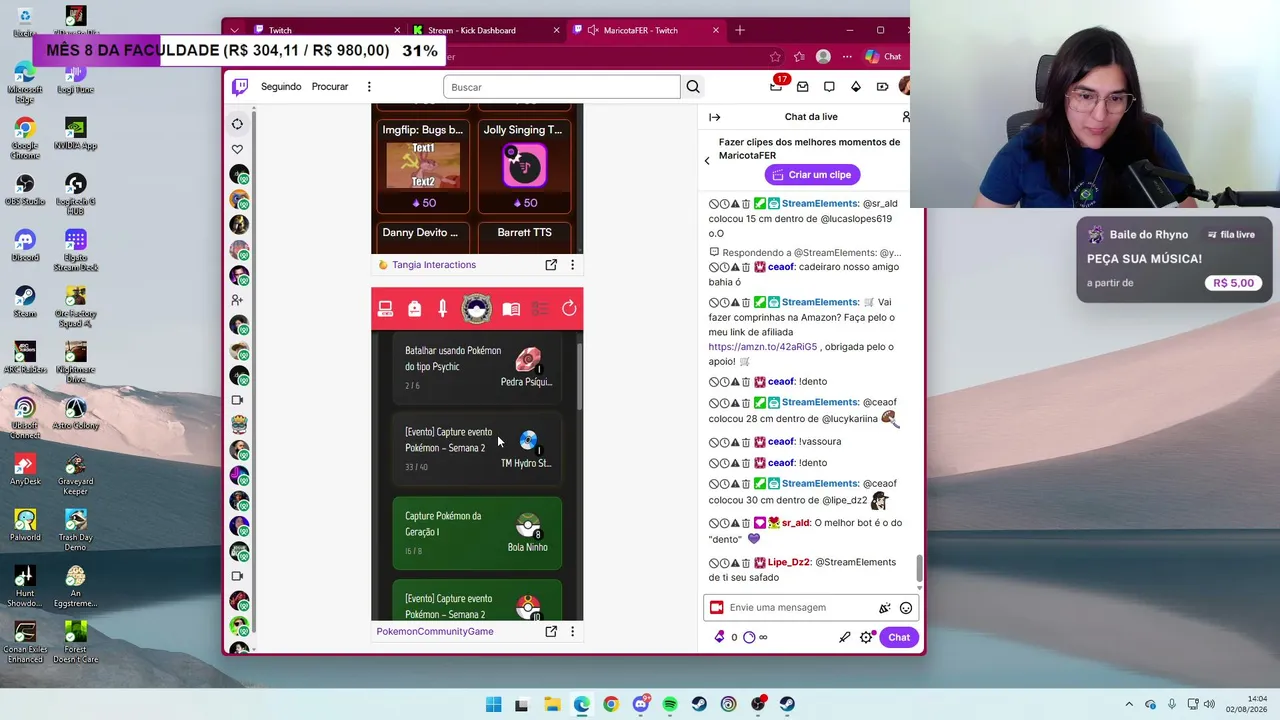Open the Pokémon sword battle icon
The image size is (1280, 720).
pos(442,309)
